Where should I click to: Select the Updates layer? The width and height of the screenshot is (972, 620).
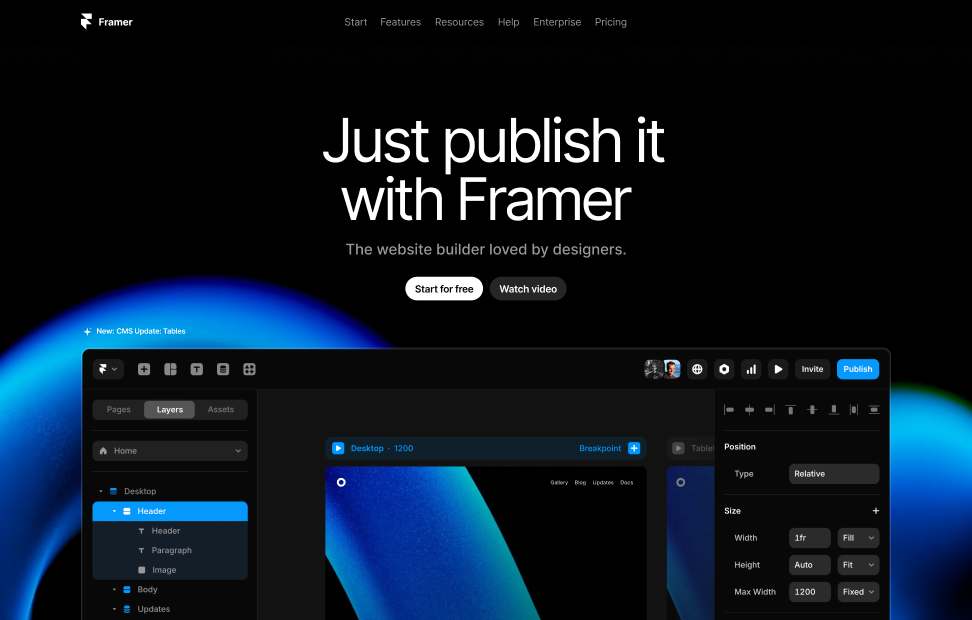pos(170,609)
